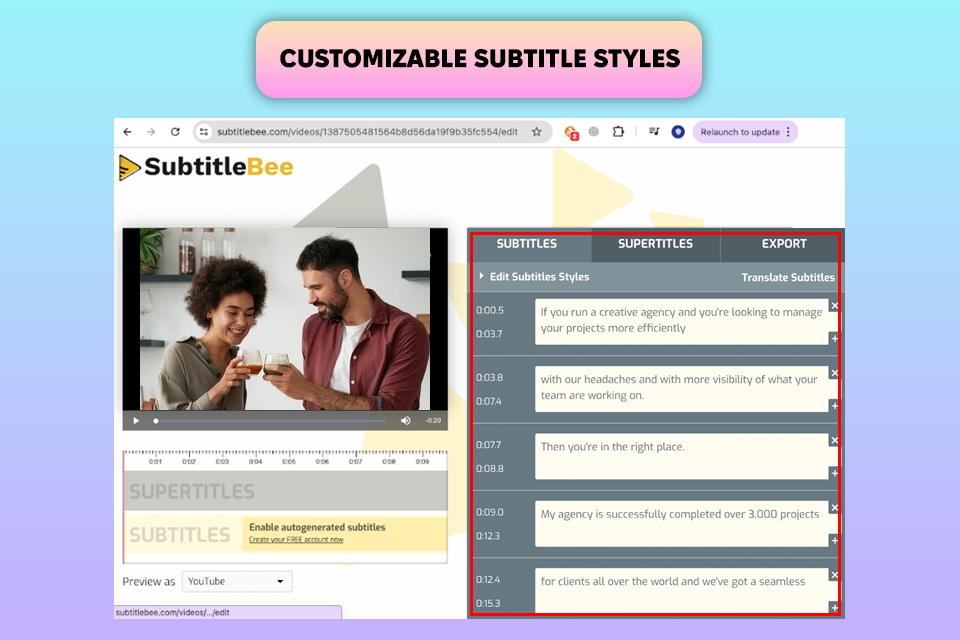
Task: Click the remaining time -0:29 readout
Action: (x=433, y=421)
